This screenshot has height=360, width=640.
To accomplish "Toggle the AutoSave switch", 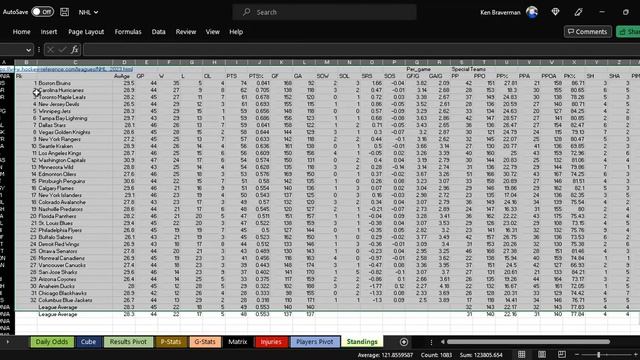I will coord(42,12).
